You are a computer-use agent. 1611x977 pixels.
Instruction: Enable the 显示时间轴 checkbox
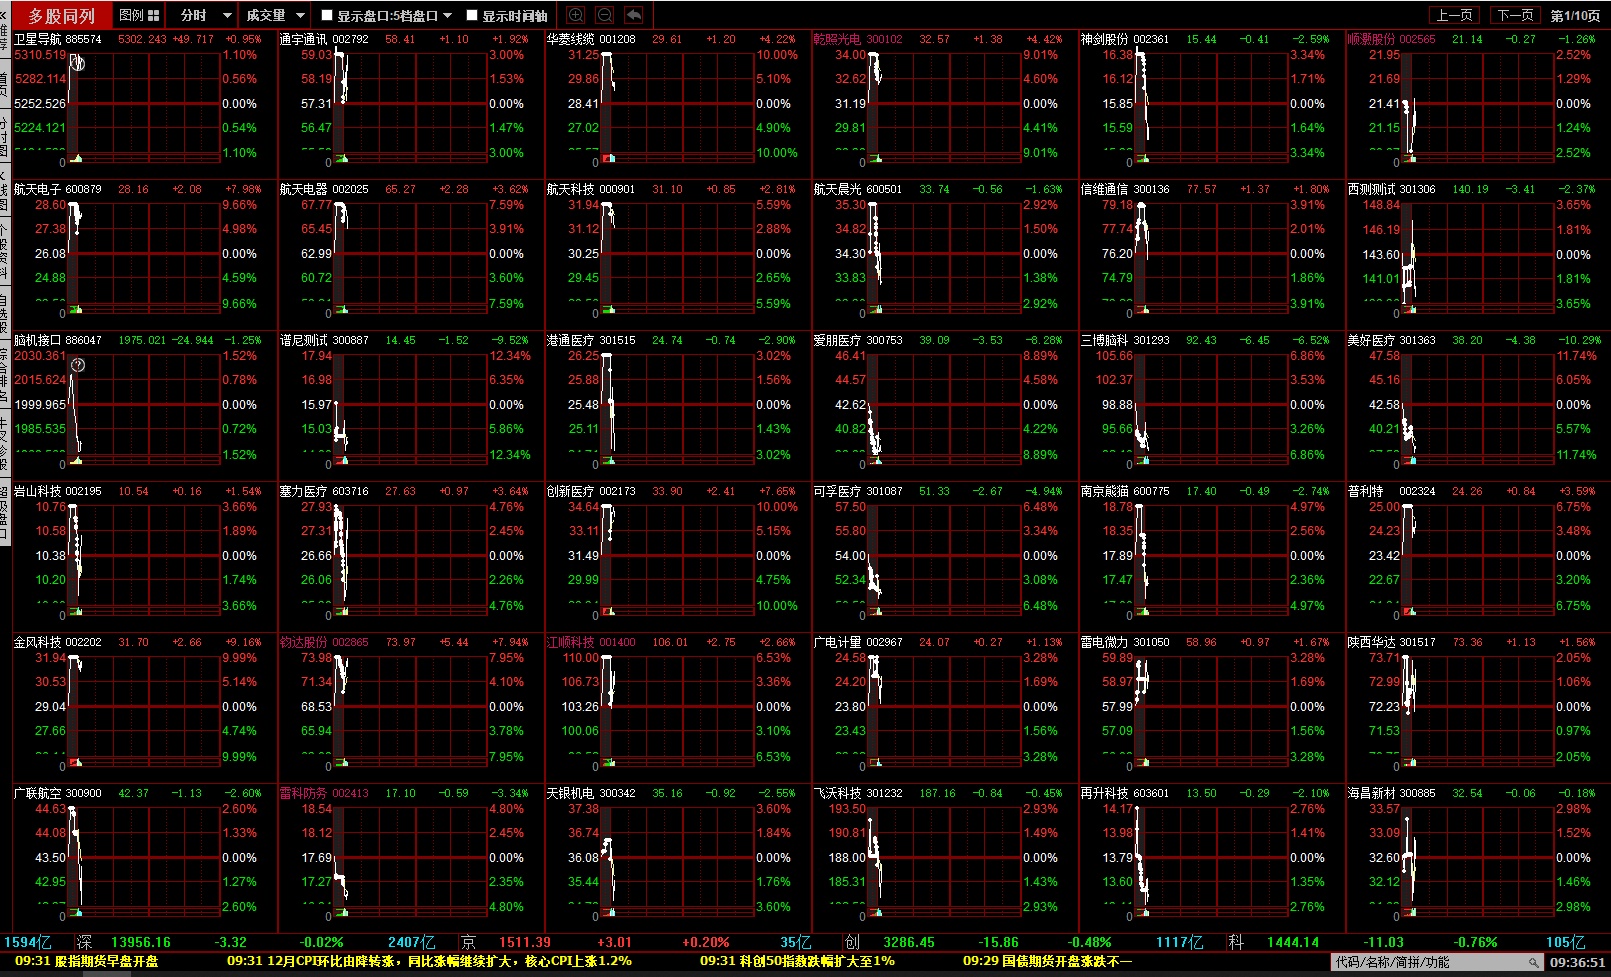pos(472,15)
